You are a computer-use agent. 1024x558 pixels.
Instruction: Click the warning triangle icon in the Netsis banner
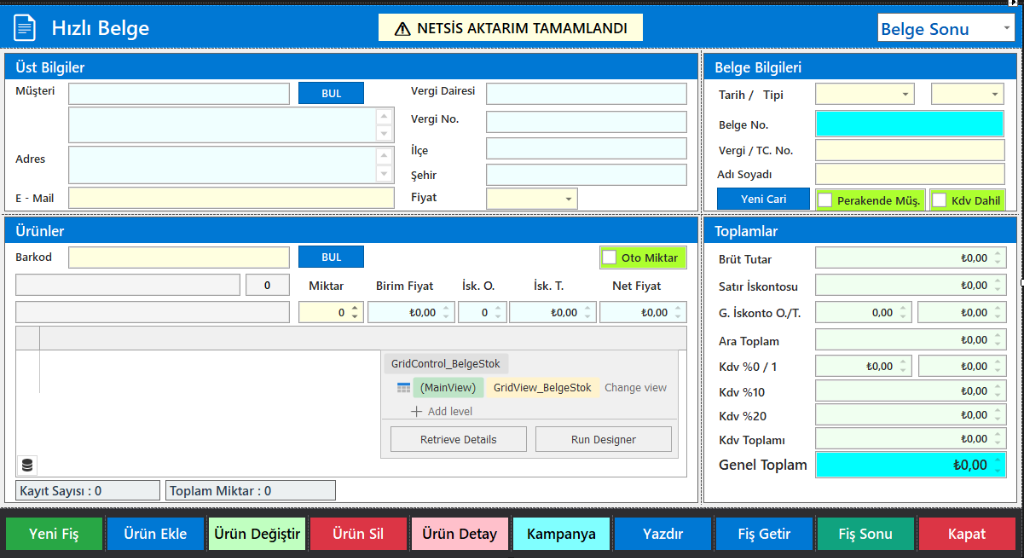403,29
